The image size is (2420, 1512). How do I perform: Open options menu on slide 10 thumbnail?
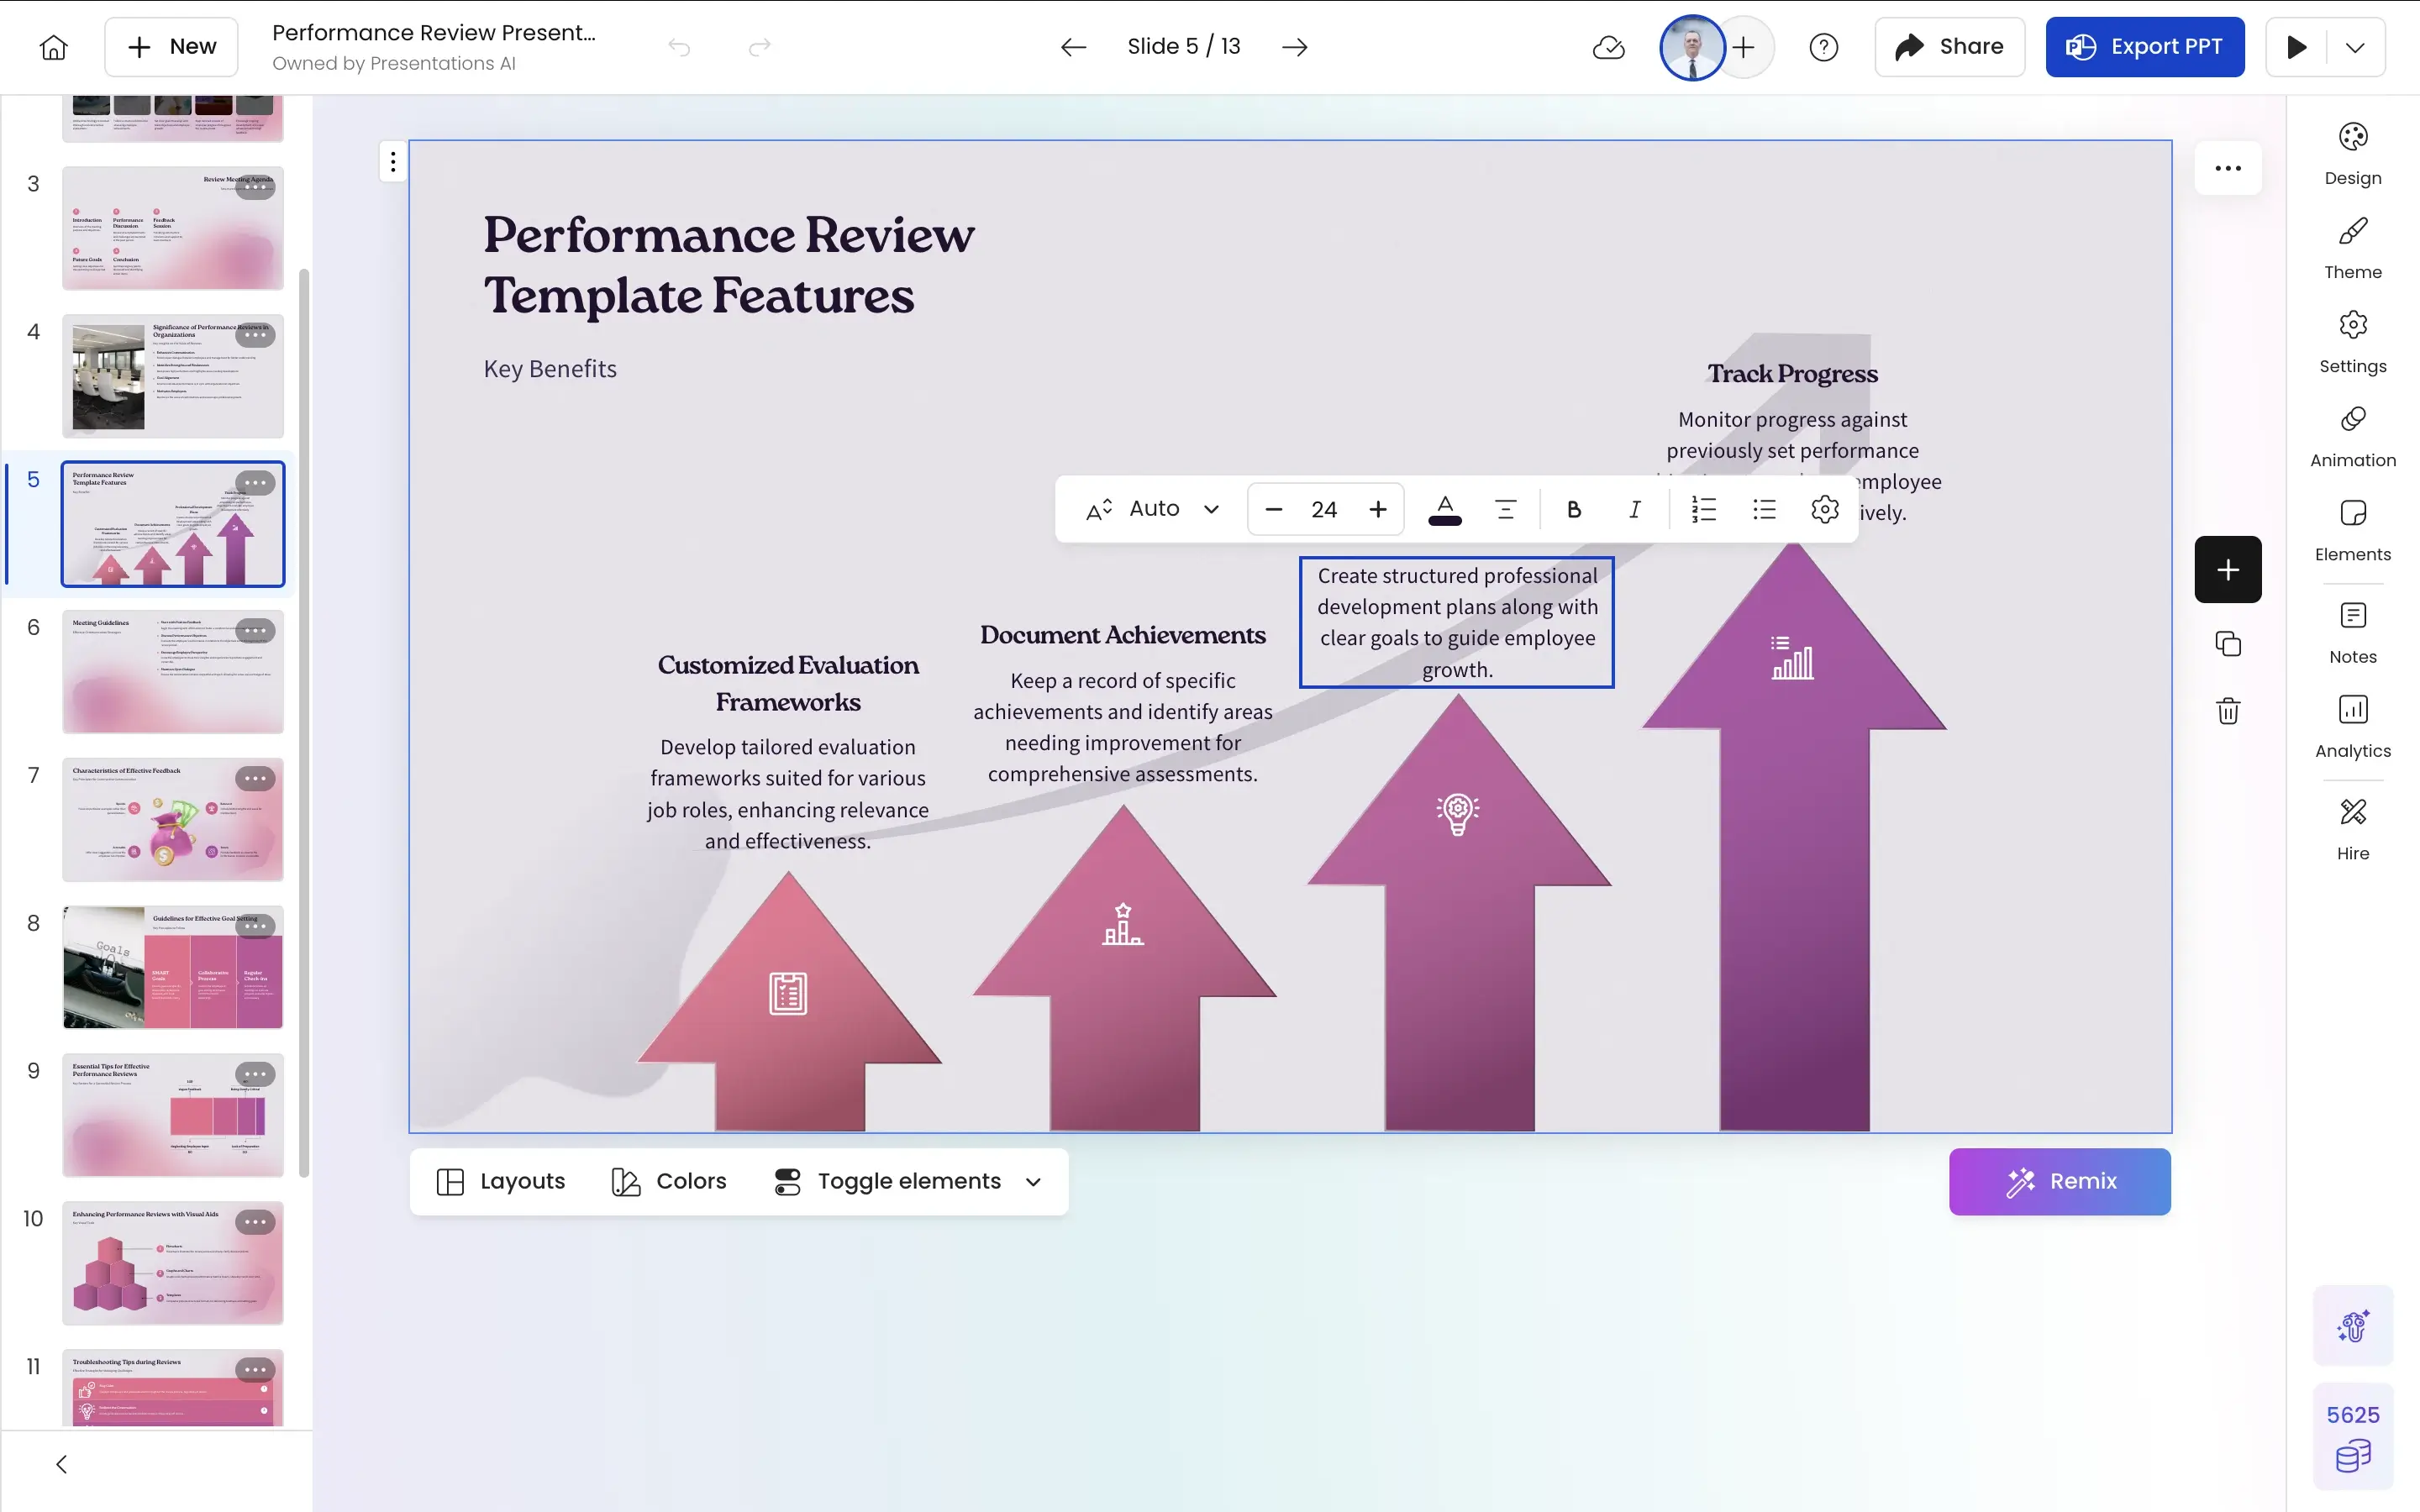(255, 1221)
